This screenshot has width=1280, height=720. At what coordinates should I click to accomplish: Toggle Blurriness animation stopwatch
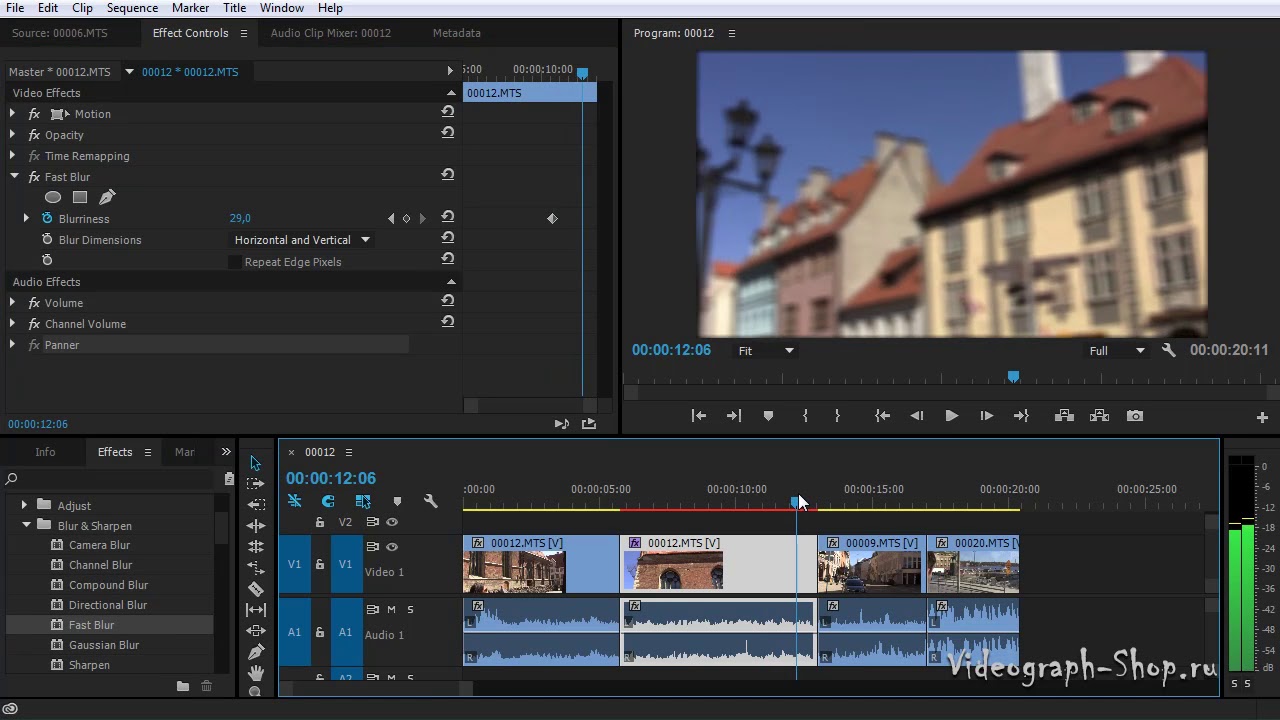click(47, 218)
